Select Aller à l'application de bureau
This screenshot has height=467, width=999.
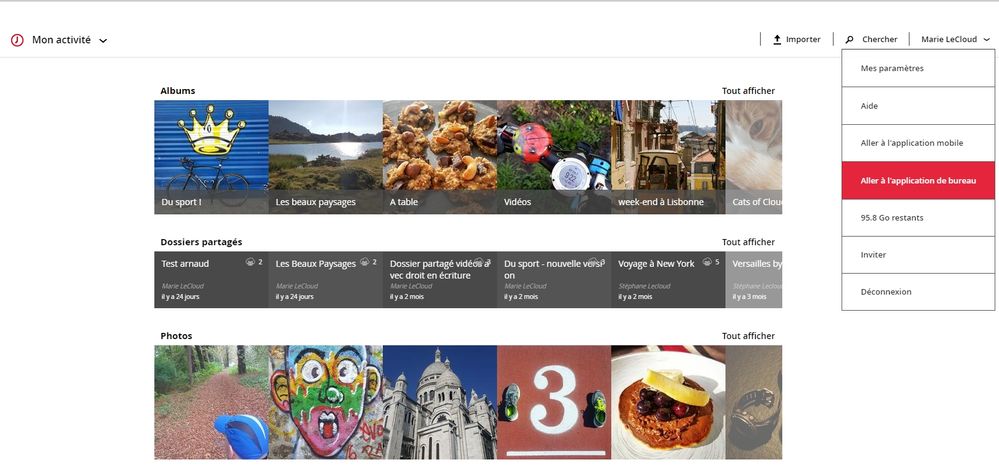pyautogui.click(x=918, y=180)
